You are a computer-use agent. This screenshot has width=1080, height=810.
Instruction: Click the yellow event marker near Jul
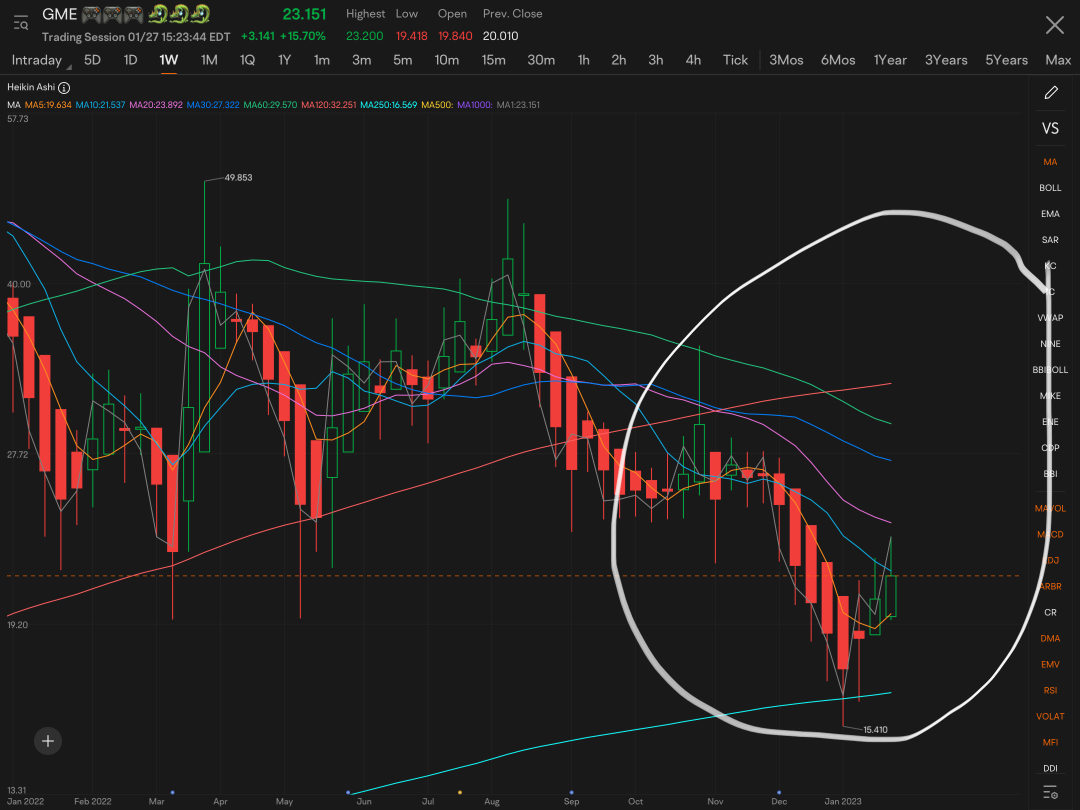pos(460,792)
